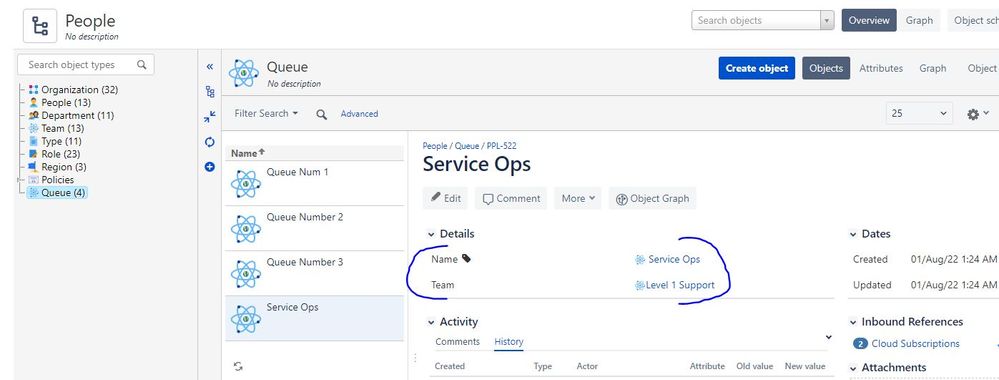This screenshot has width=999, height=380.
Task: Collapse the Activity section
Action: coord(431,323)
